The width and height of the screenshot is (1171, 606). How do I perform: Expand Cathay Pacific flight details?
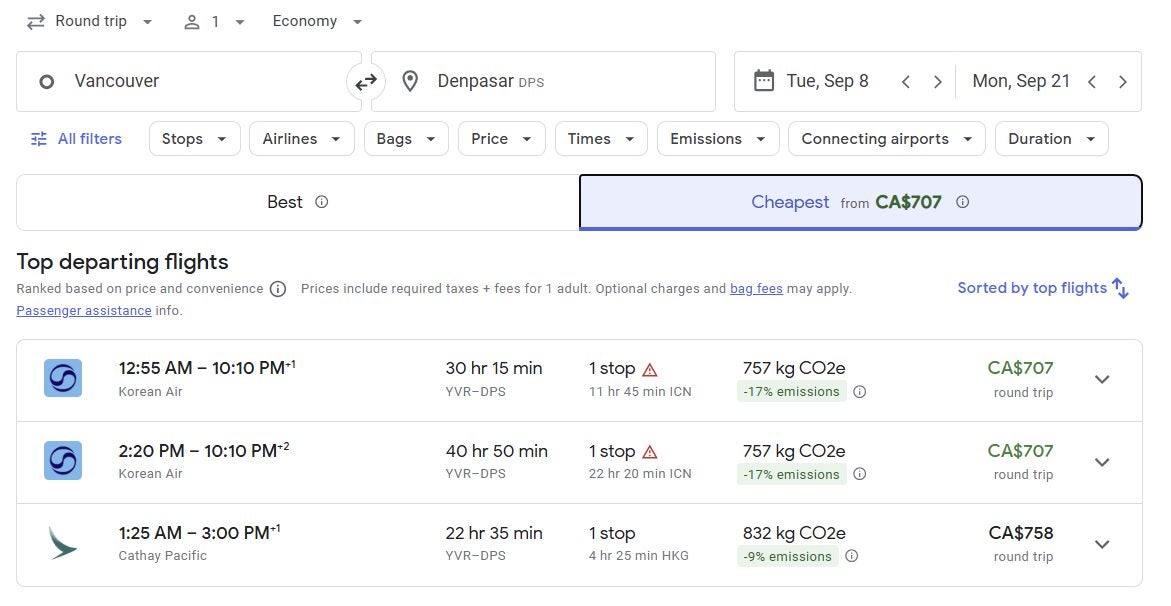tap(1102, 545)
